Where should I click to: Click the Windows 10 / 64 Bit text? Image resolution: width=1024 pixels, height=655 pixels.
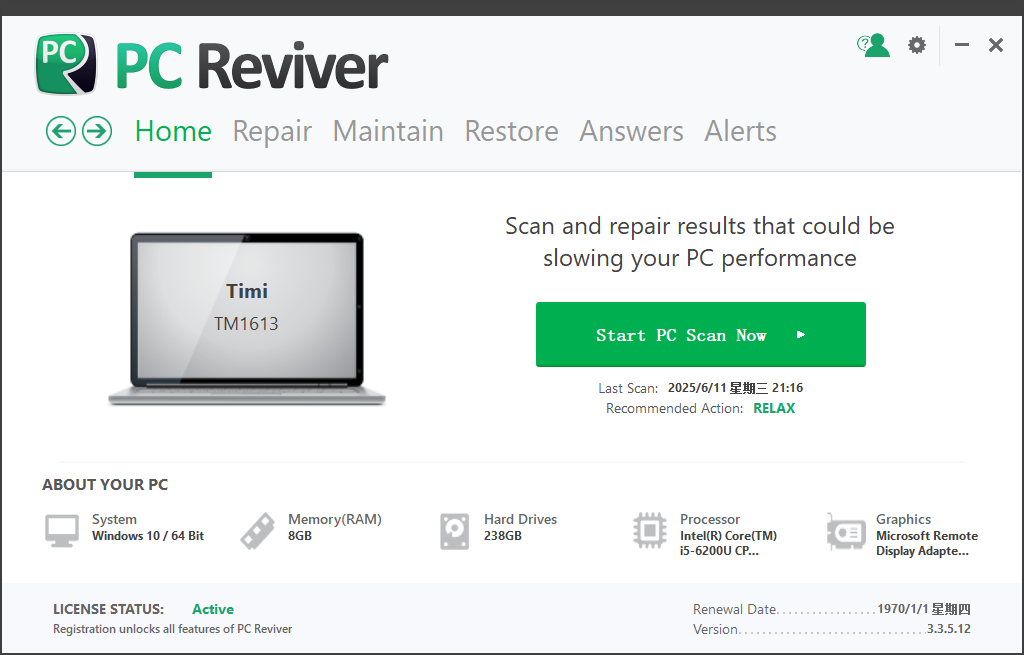point(148,535)
